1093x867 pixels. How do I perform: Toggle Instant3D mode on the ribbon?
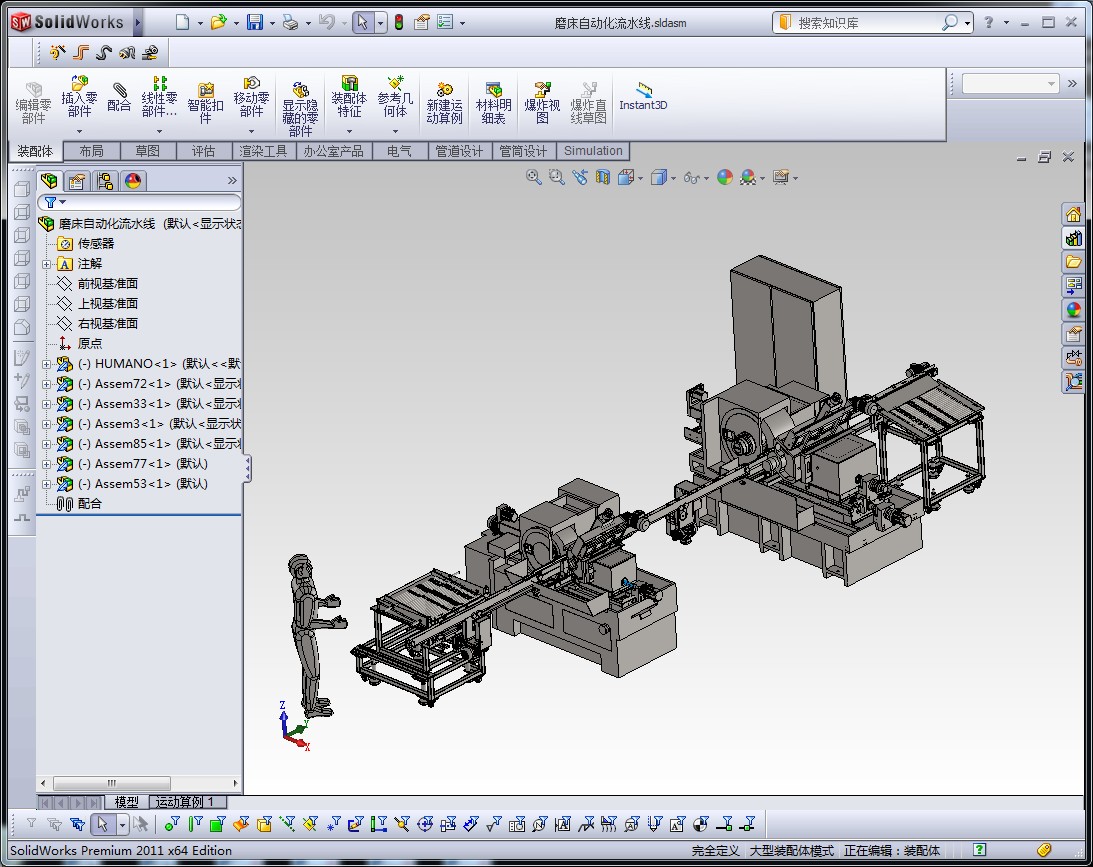click(643, 97)
